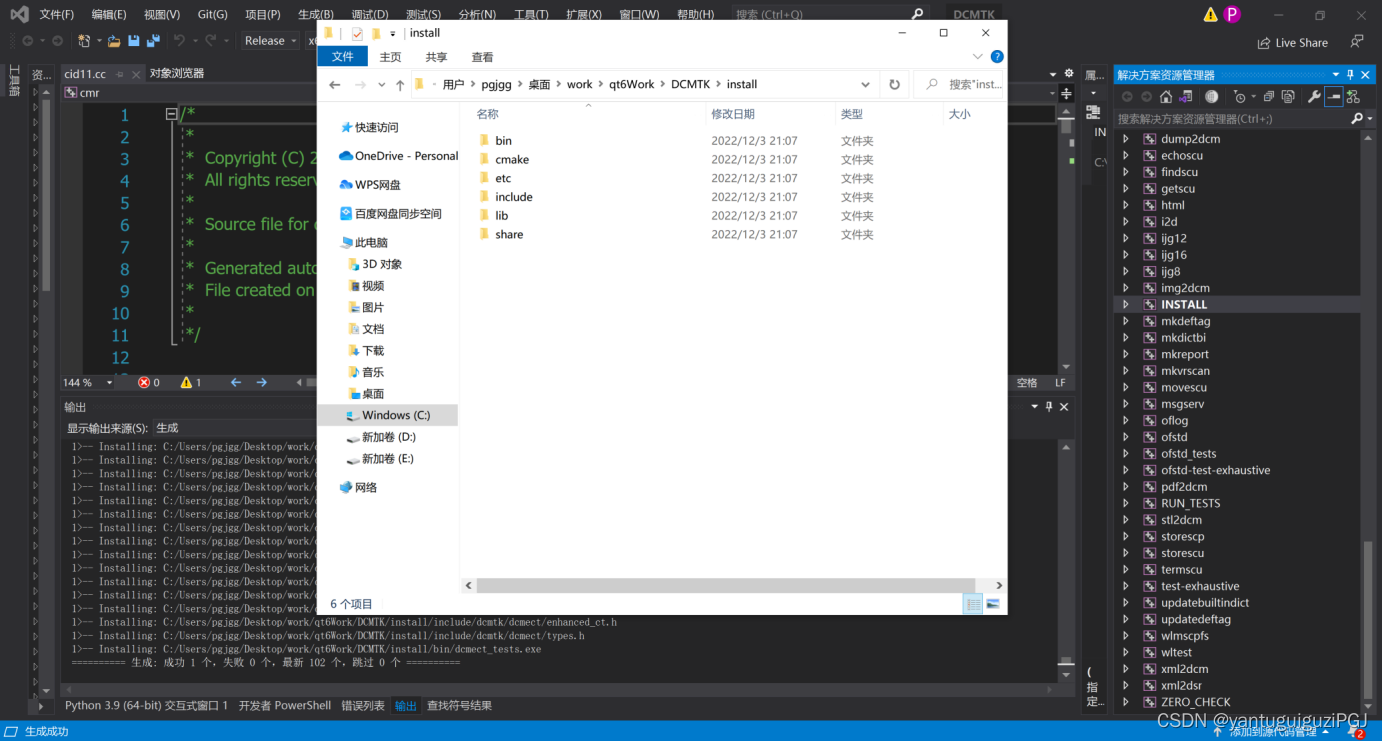Click the Save icon on the Visual Studio toolbar
1383x741 pixels.
click(133, 39)
